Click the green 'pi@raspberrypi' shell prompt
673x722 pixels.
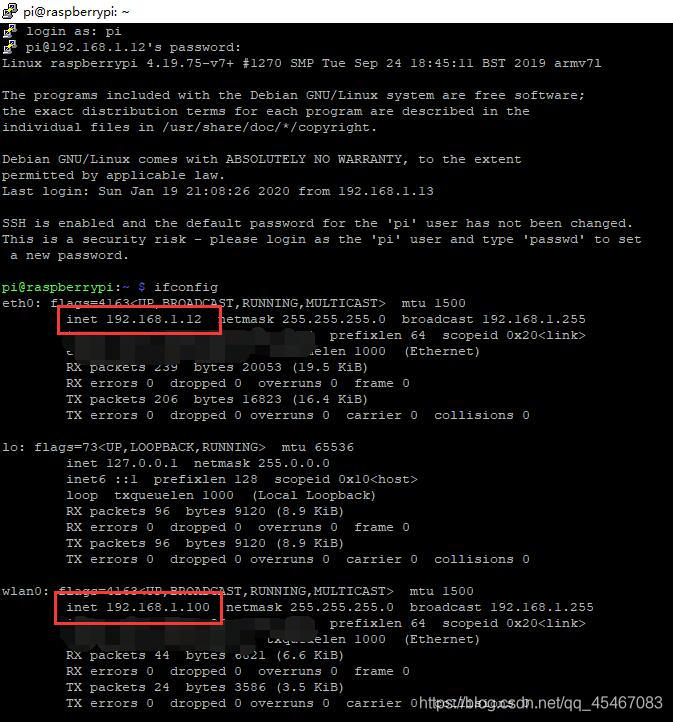[58, 287]
